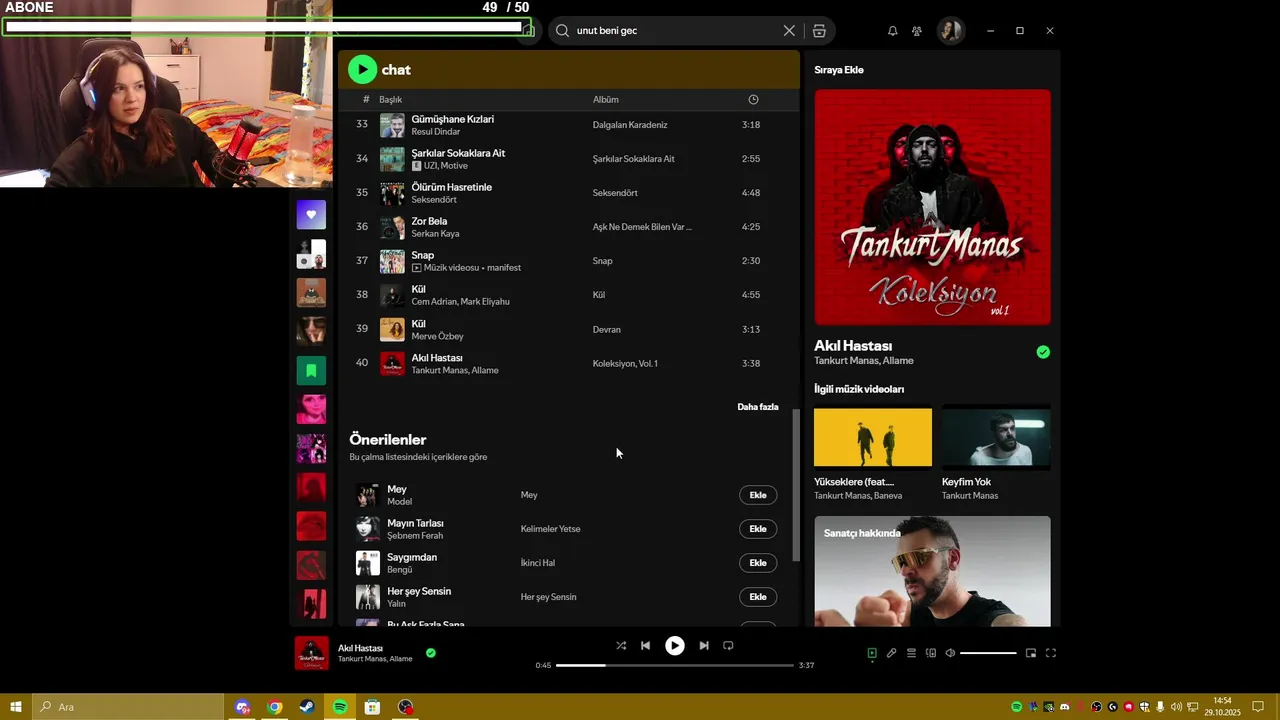This screenshot has width=1280, height=720.
Task: Open the Windows notification center icon
Action: [x=1258, y=707]
